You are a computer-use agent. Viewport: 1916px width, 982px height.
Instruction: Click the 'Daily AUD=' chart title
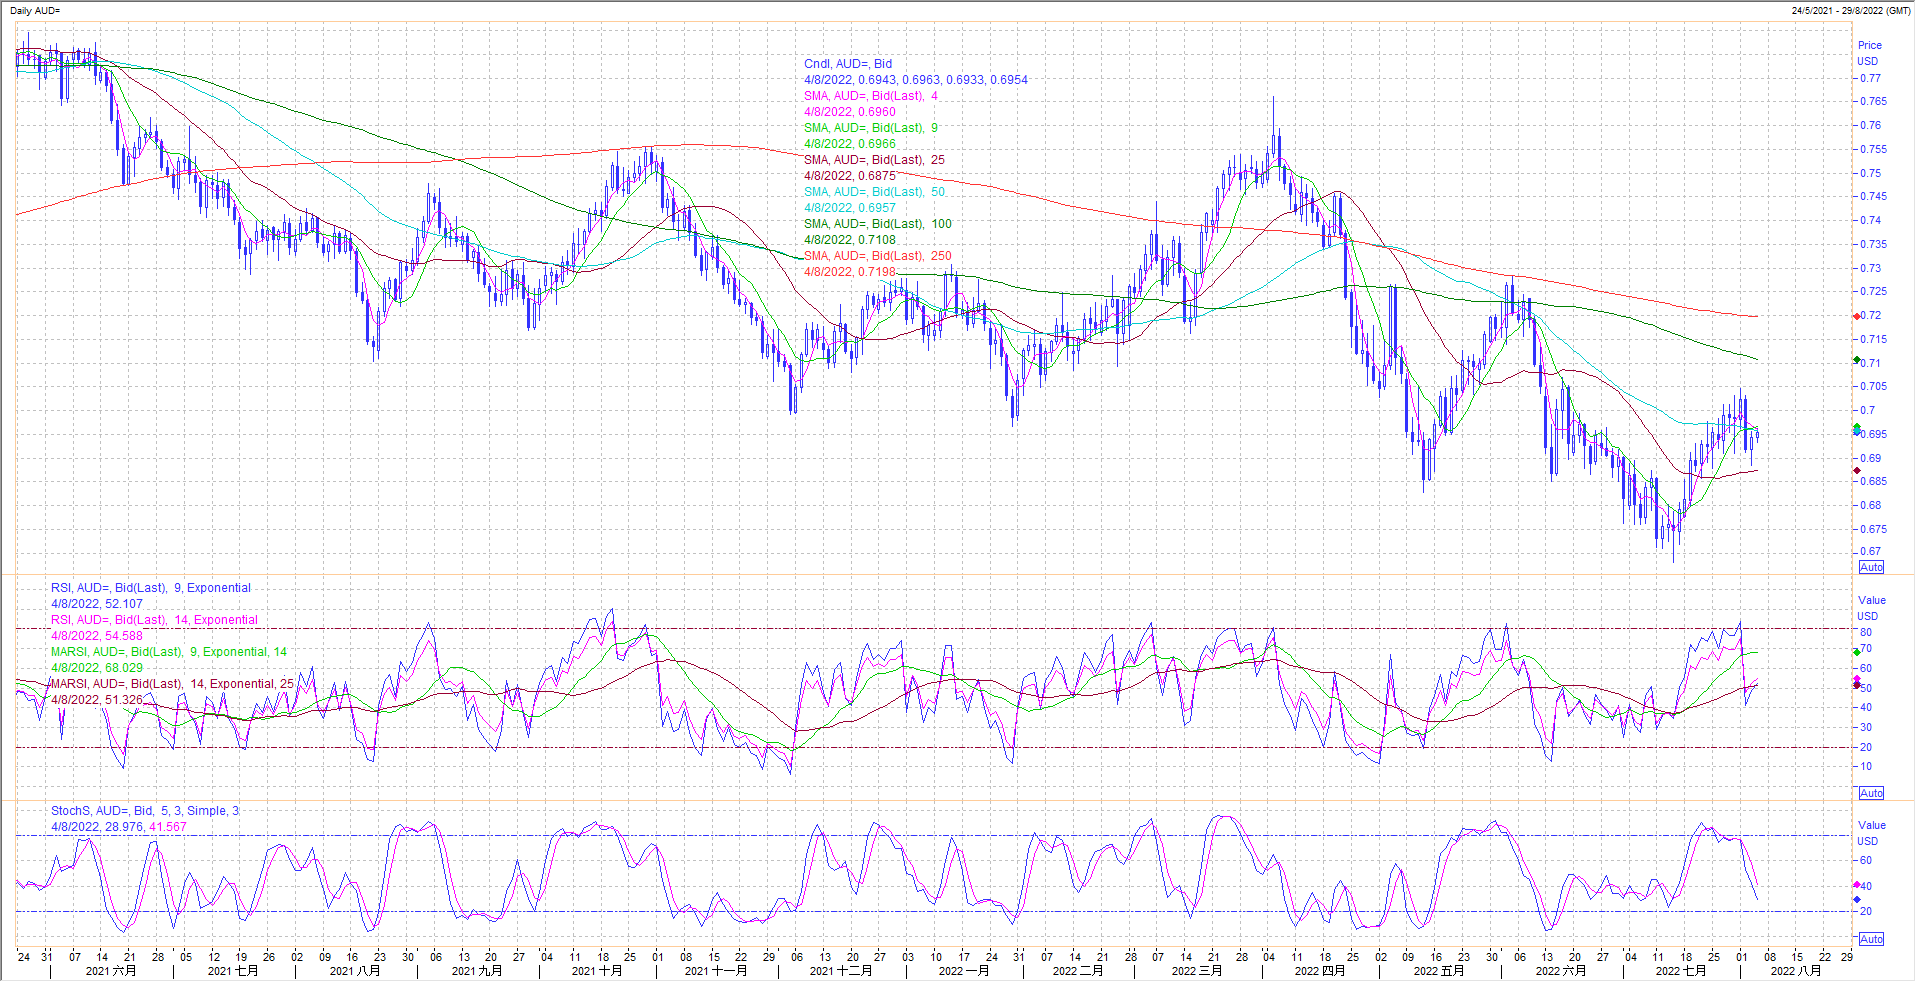(x=35, y=10)
